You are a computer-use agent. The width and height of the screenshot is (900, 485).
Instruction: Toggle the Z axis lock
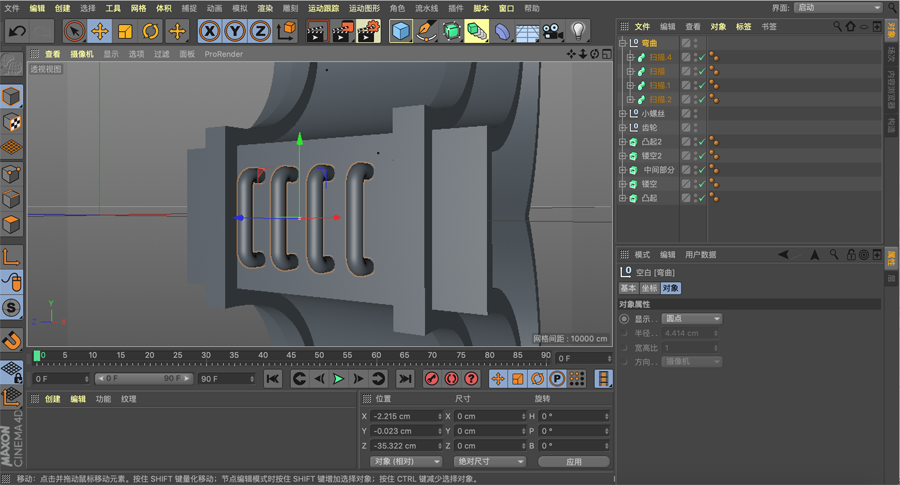point(260,31)
